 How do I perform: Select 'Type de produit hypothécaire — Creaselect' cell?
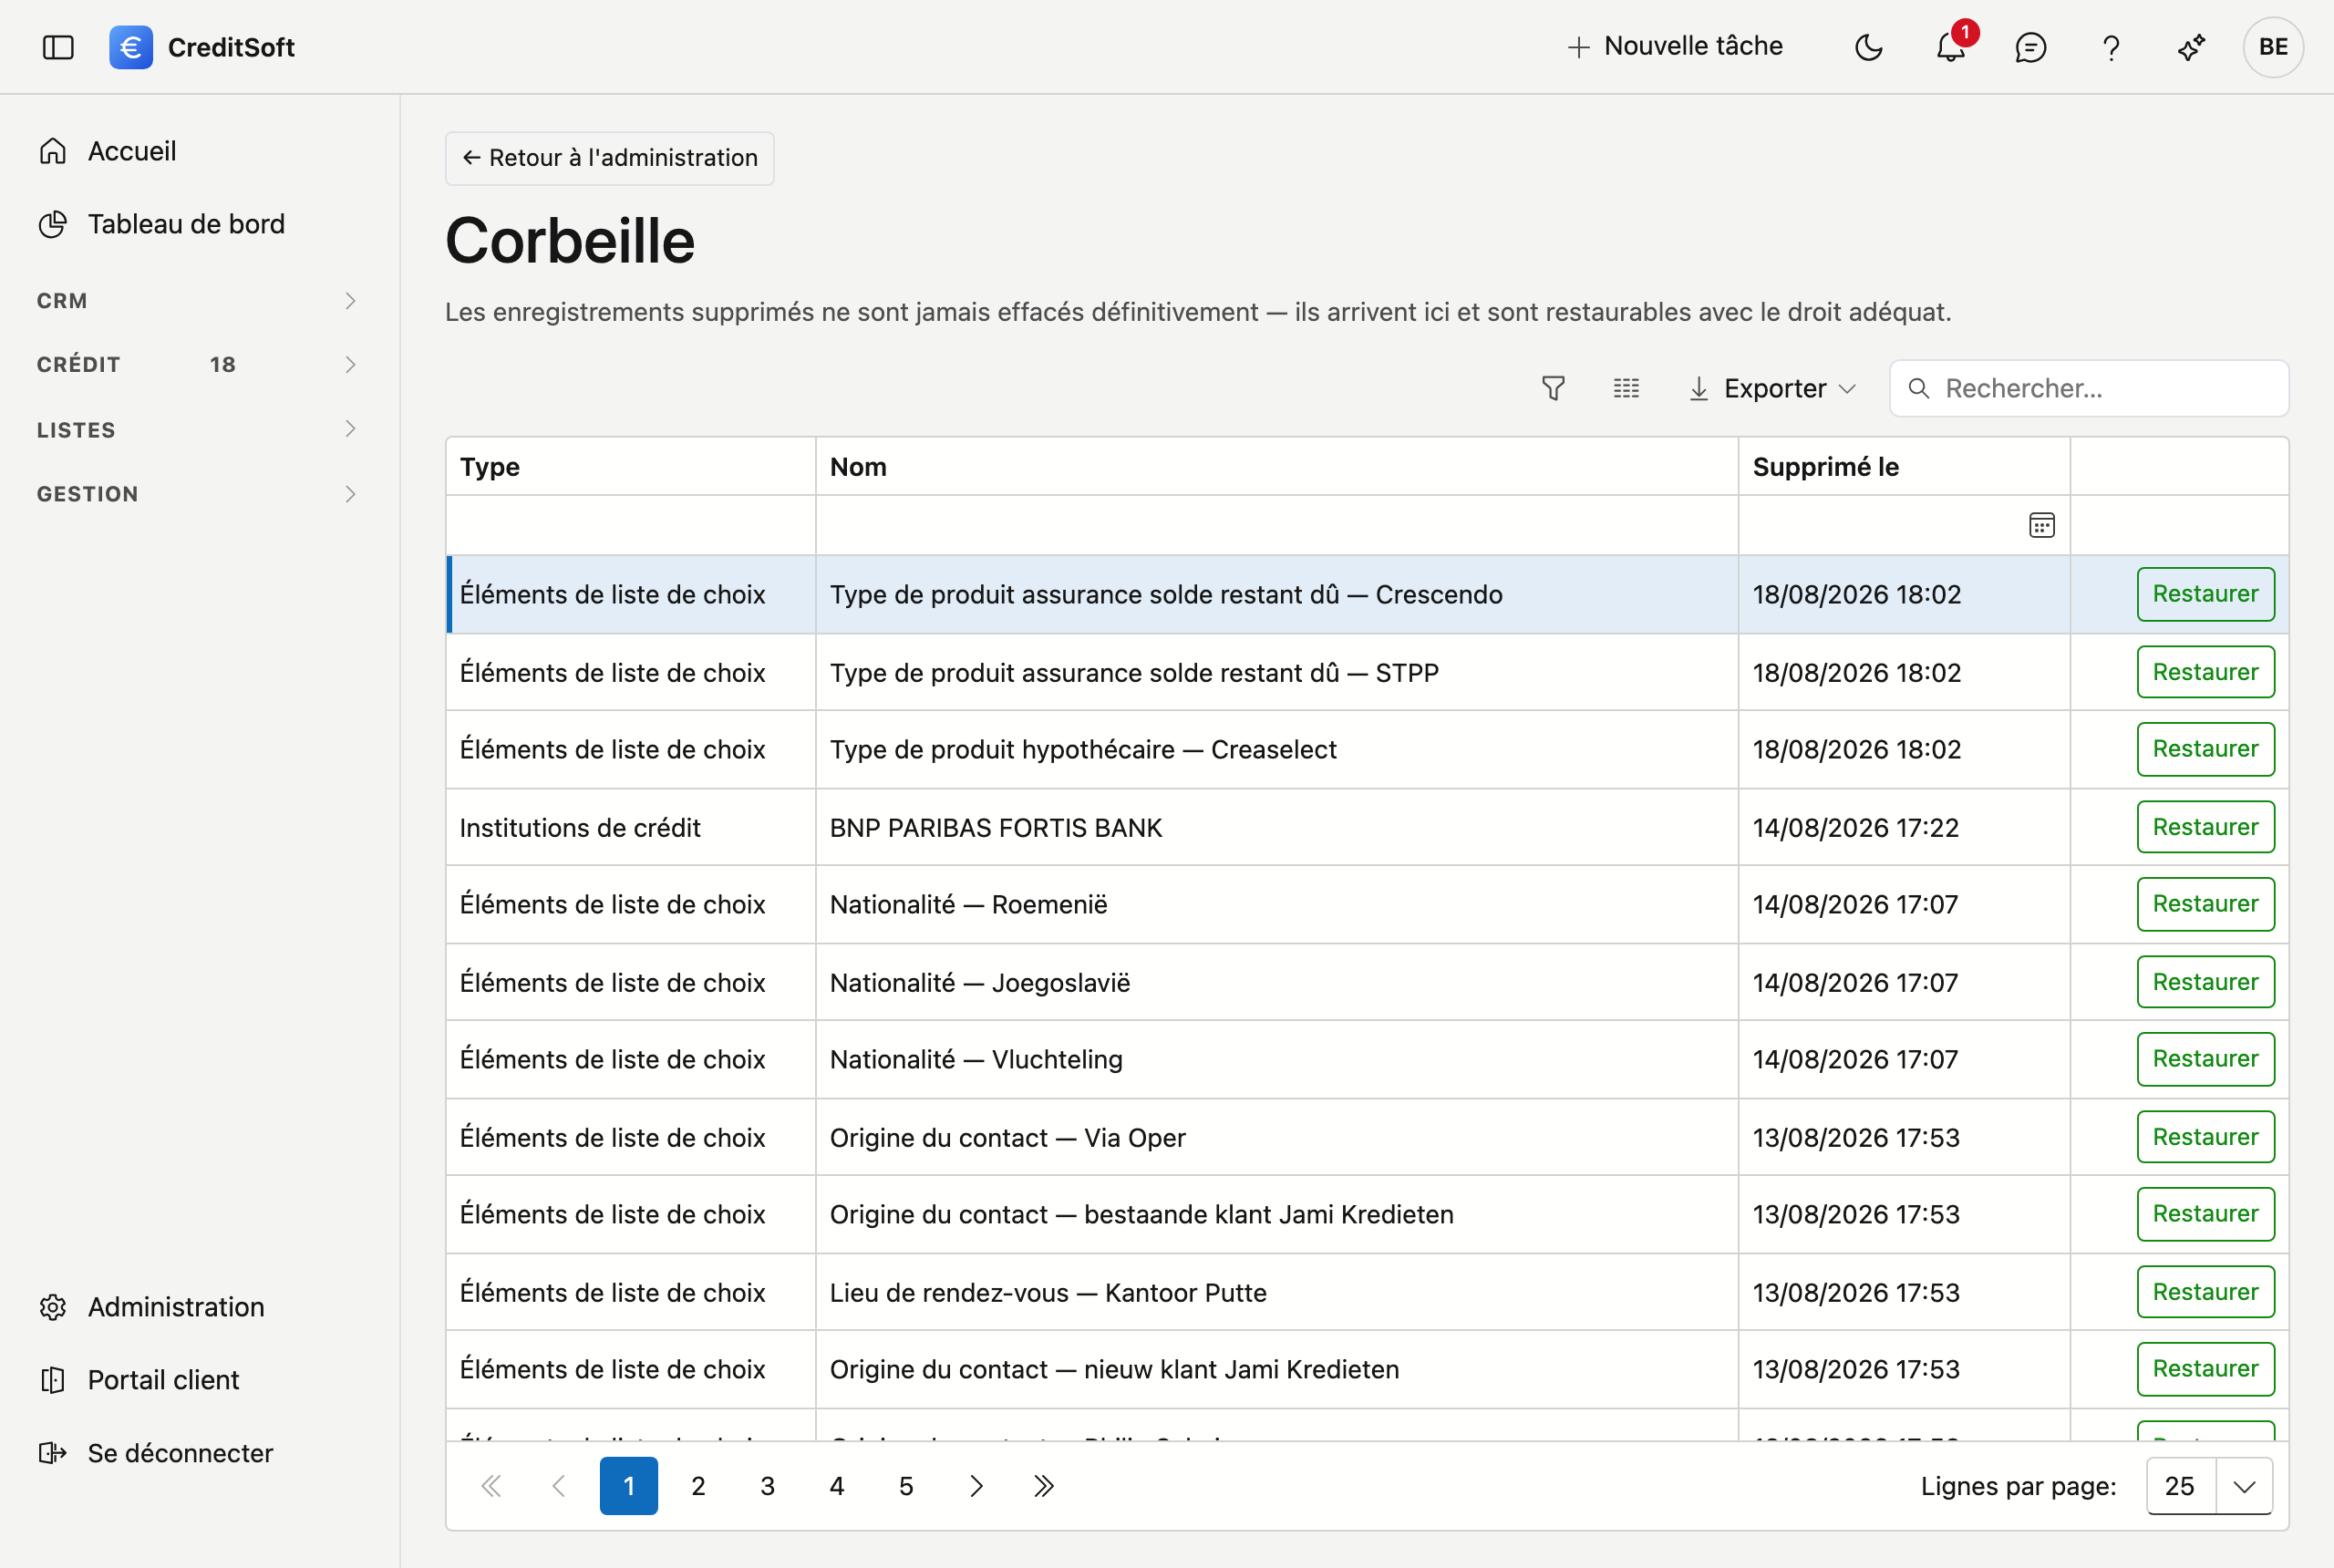point(1277,750)
